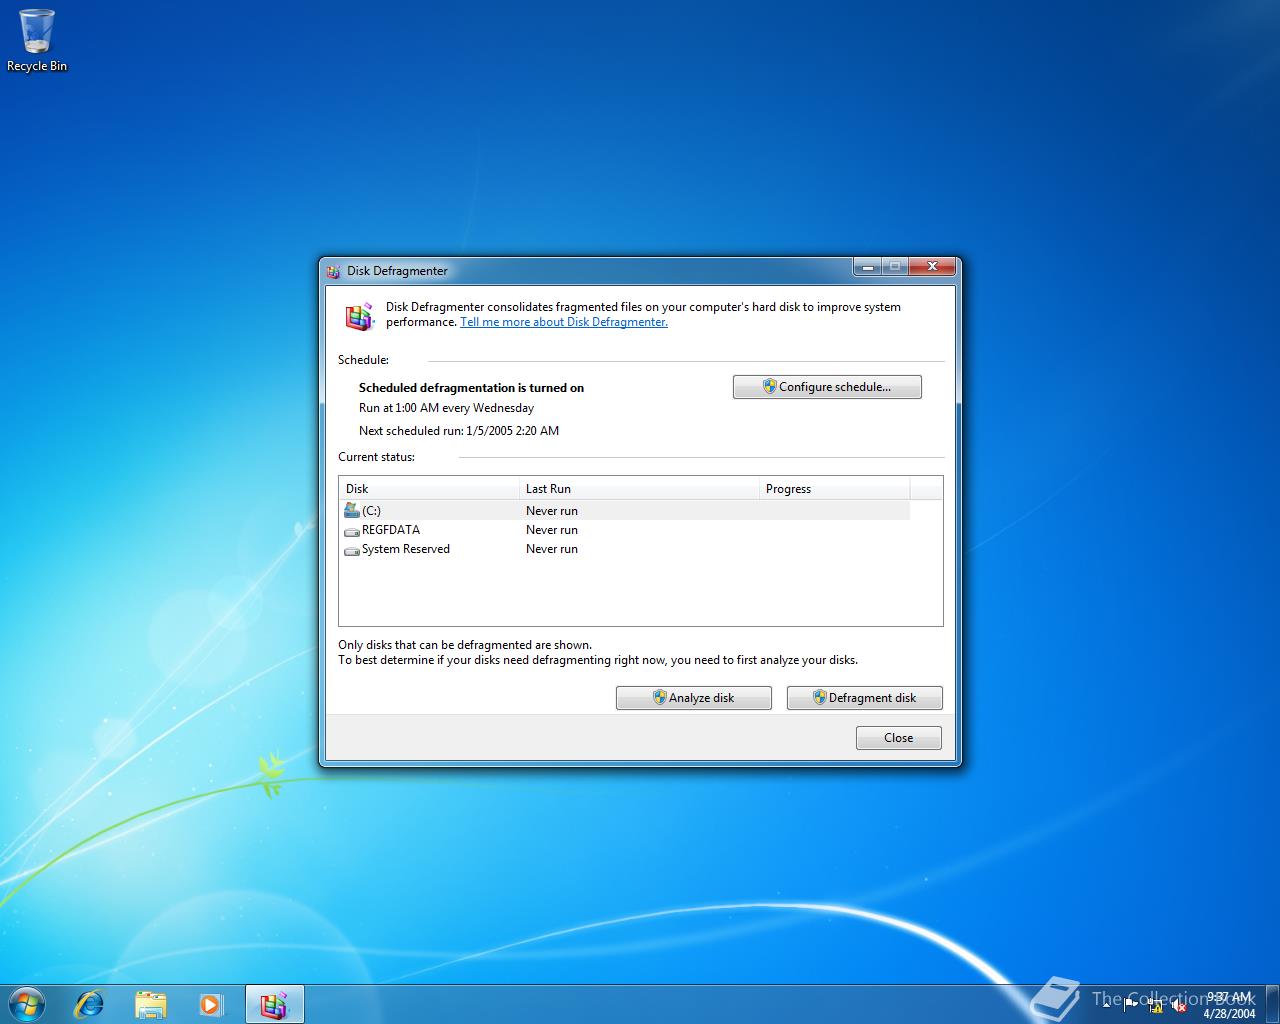Minimize the Disk Defragmenter window
1280x1024 pixels.
click(867, 267)
